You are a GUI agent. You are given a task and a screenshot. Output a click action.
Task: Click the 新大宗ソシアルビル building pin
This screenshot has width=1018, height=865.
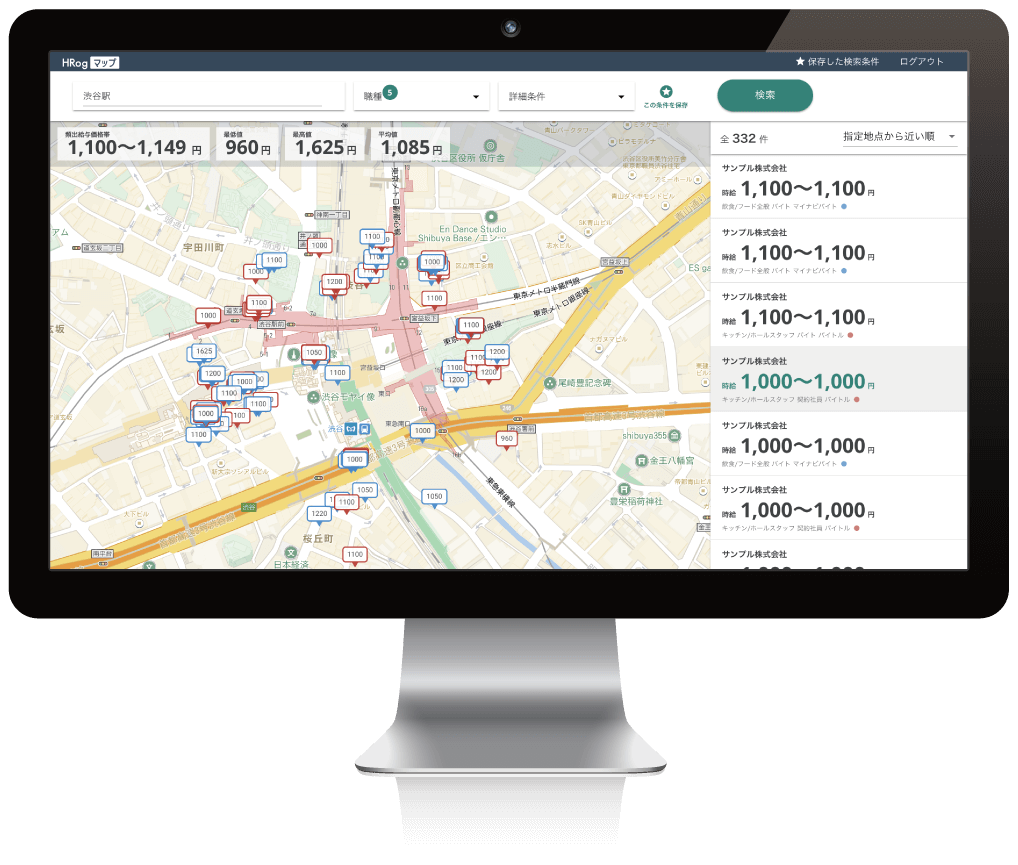221,464
